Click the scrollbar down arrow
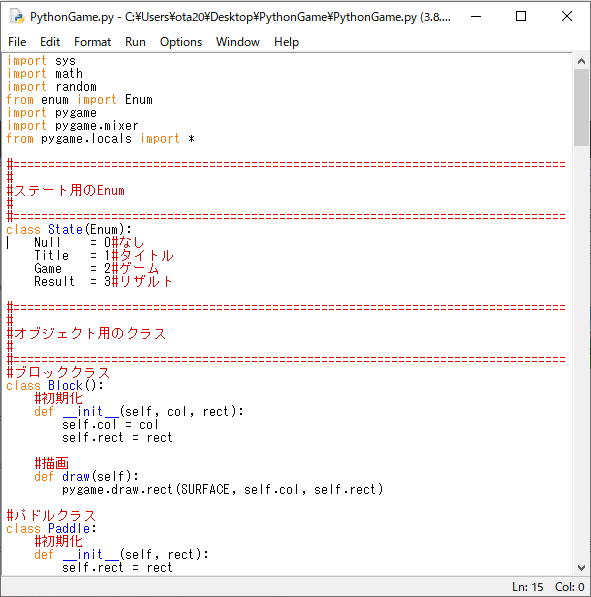The height and width of the screenshot is (597, 591). (581, 568)
